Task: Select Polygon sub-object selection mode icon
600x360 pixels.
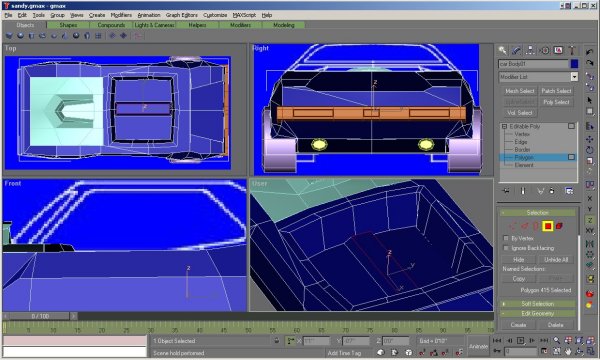Action: click(x=548, y=226)
